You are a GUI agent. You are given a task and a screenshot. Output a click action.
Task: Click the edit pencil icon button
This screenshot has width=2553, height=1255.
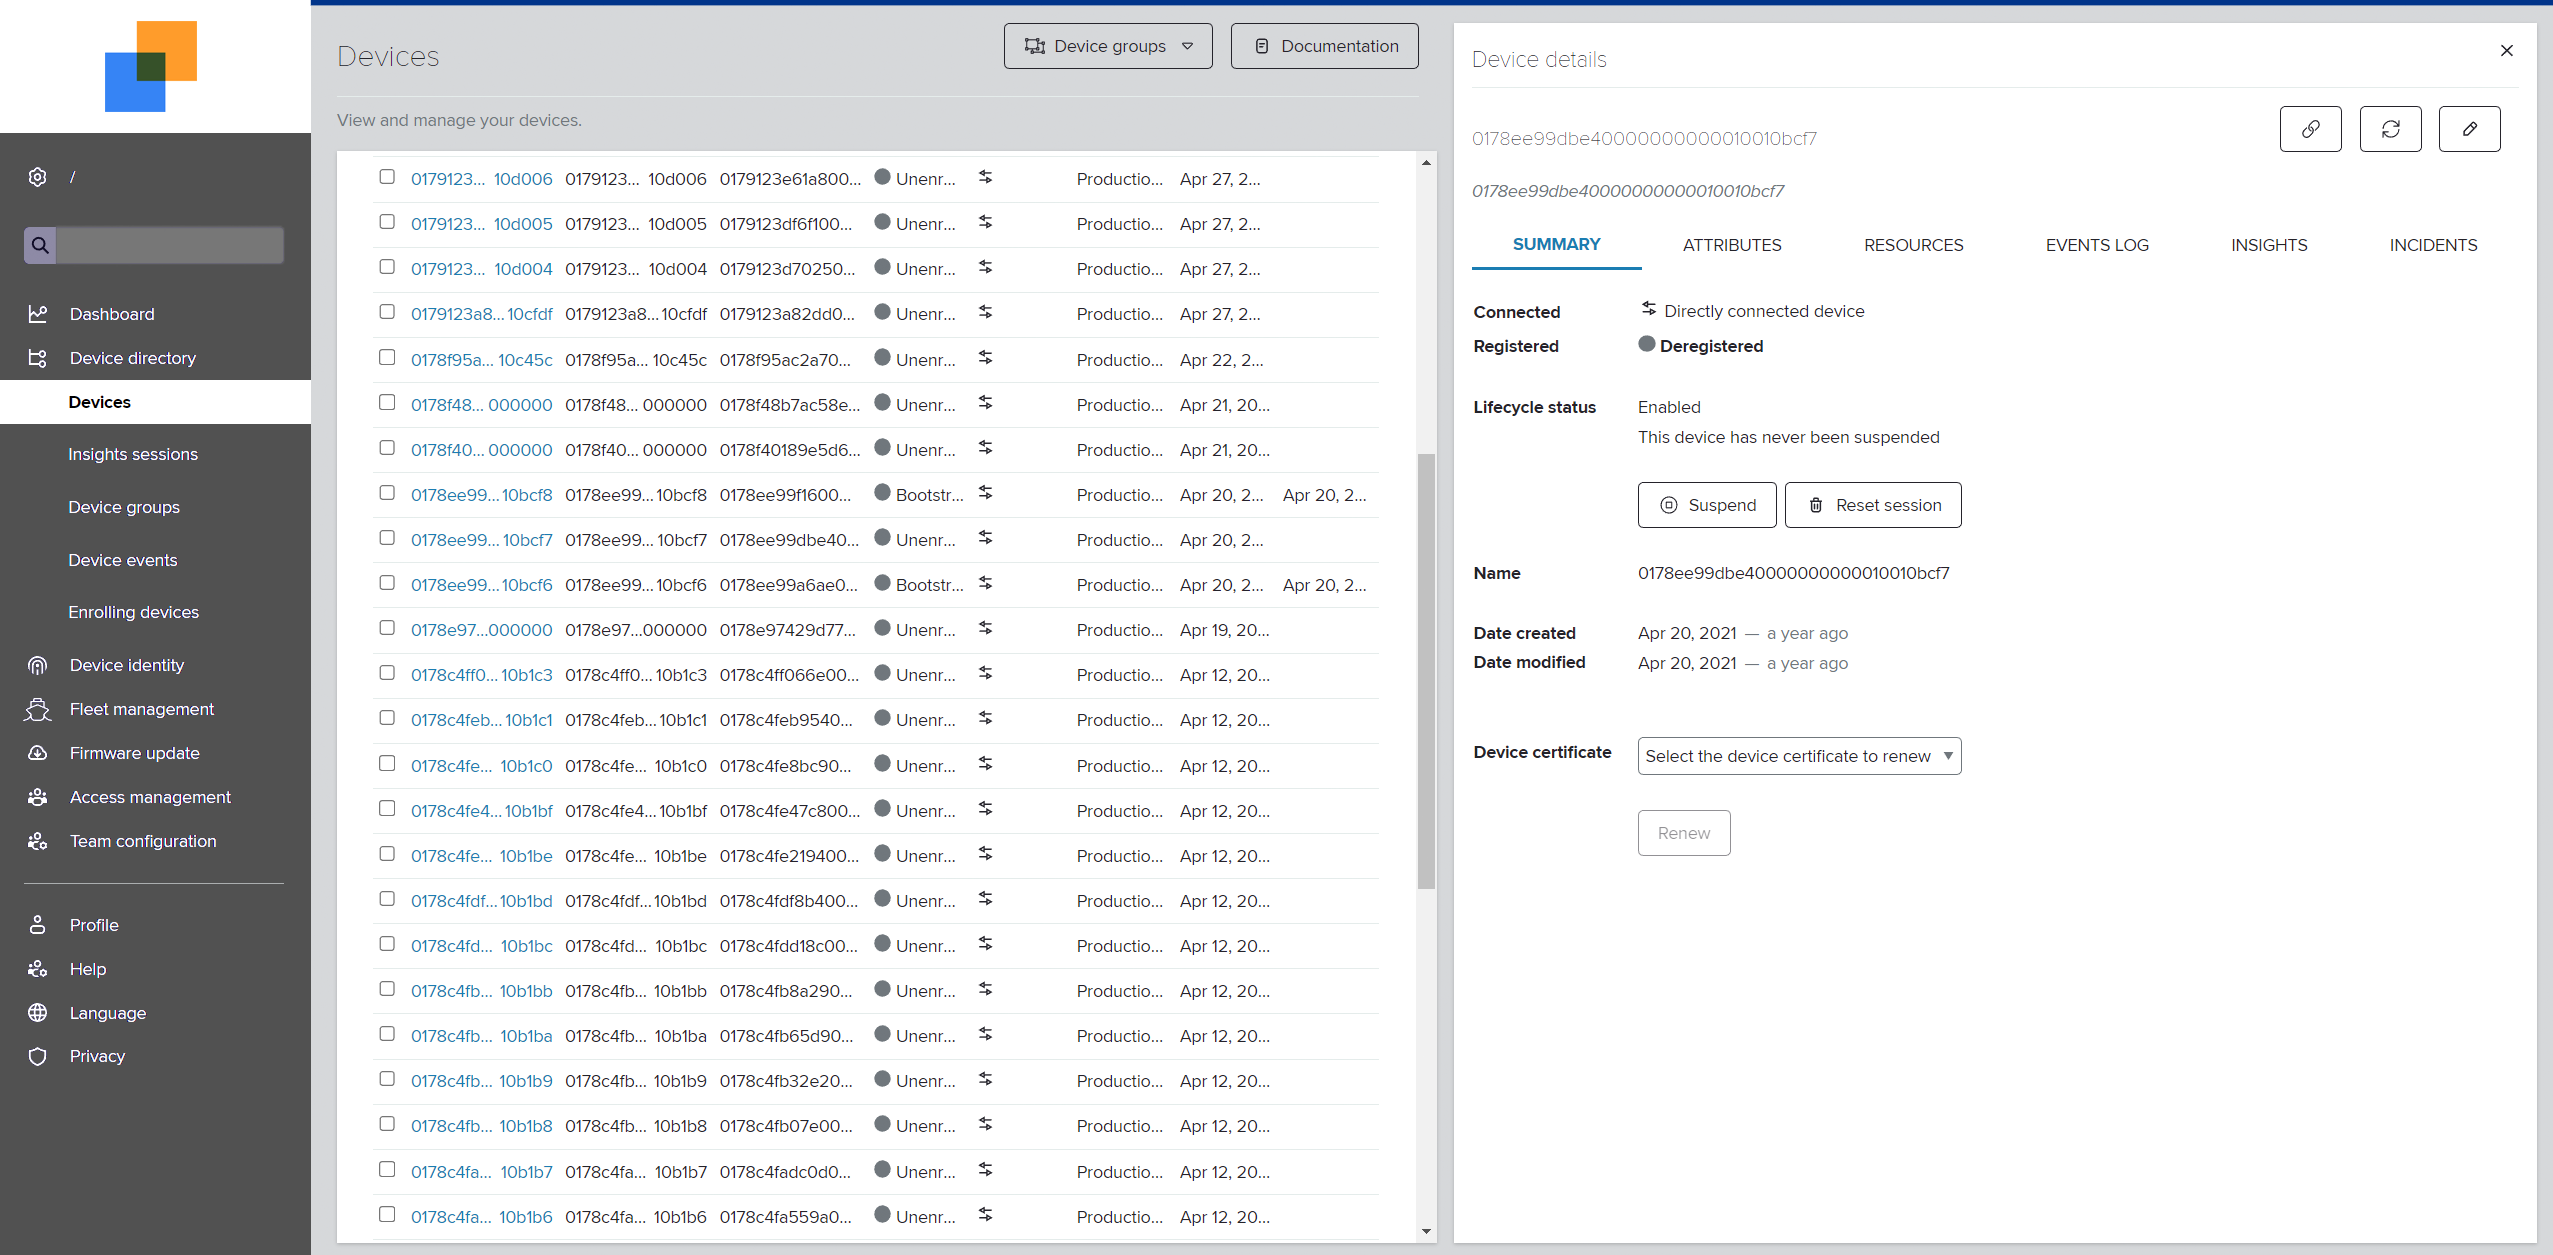(2469, 129)
